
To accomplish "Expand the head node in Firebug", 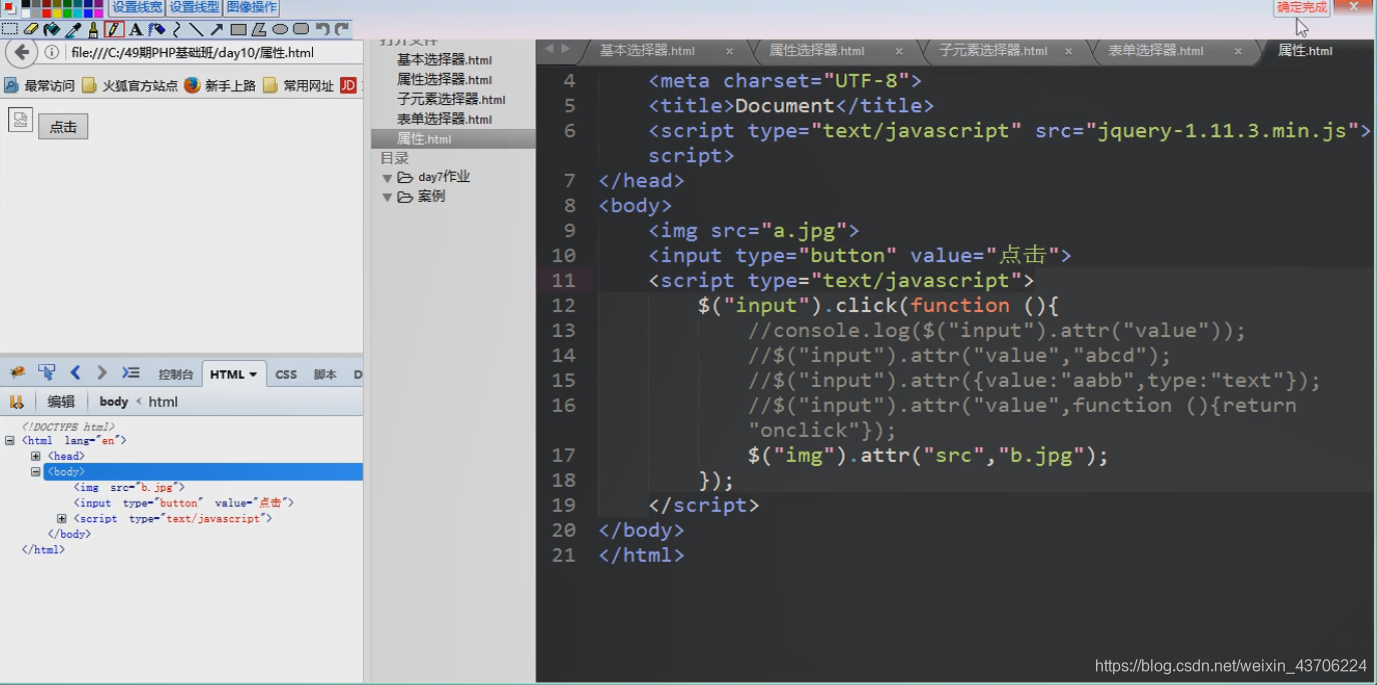I will pos(36,456).
